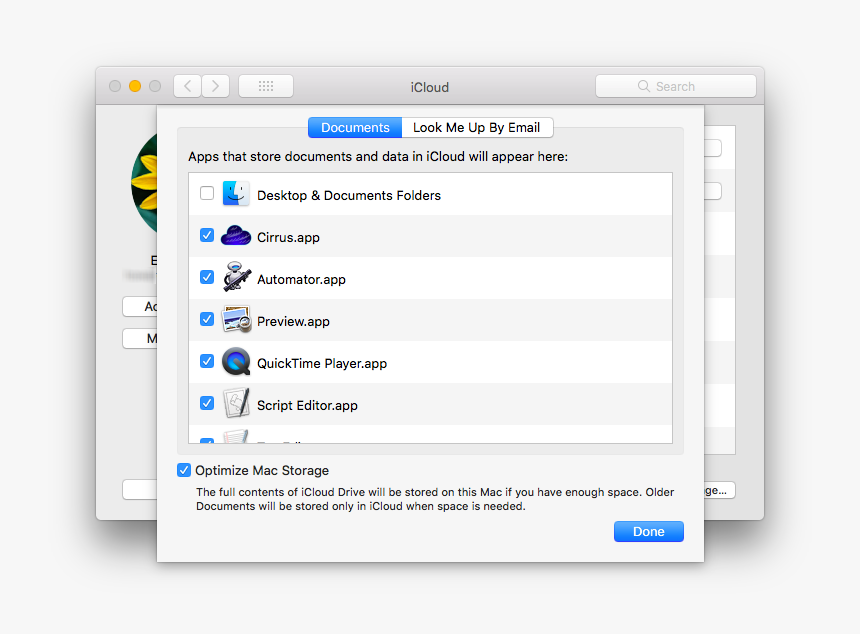Select the Preview.app icon
Image resolution: width=860 pixels, height=634 pixels.
pyautogui.click(x=236, y=319)
